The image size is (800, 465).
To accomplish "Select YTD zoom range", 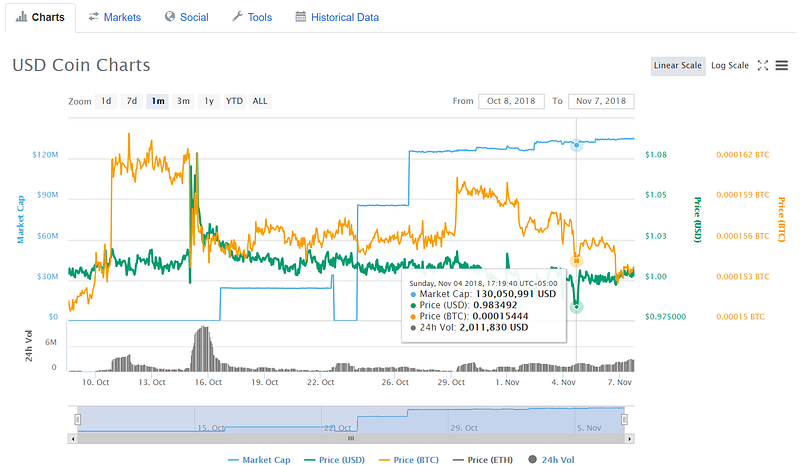I will click(x=235, y=101).
